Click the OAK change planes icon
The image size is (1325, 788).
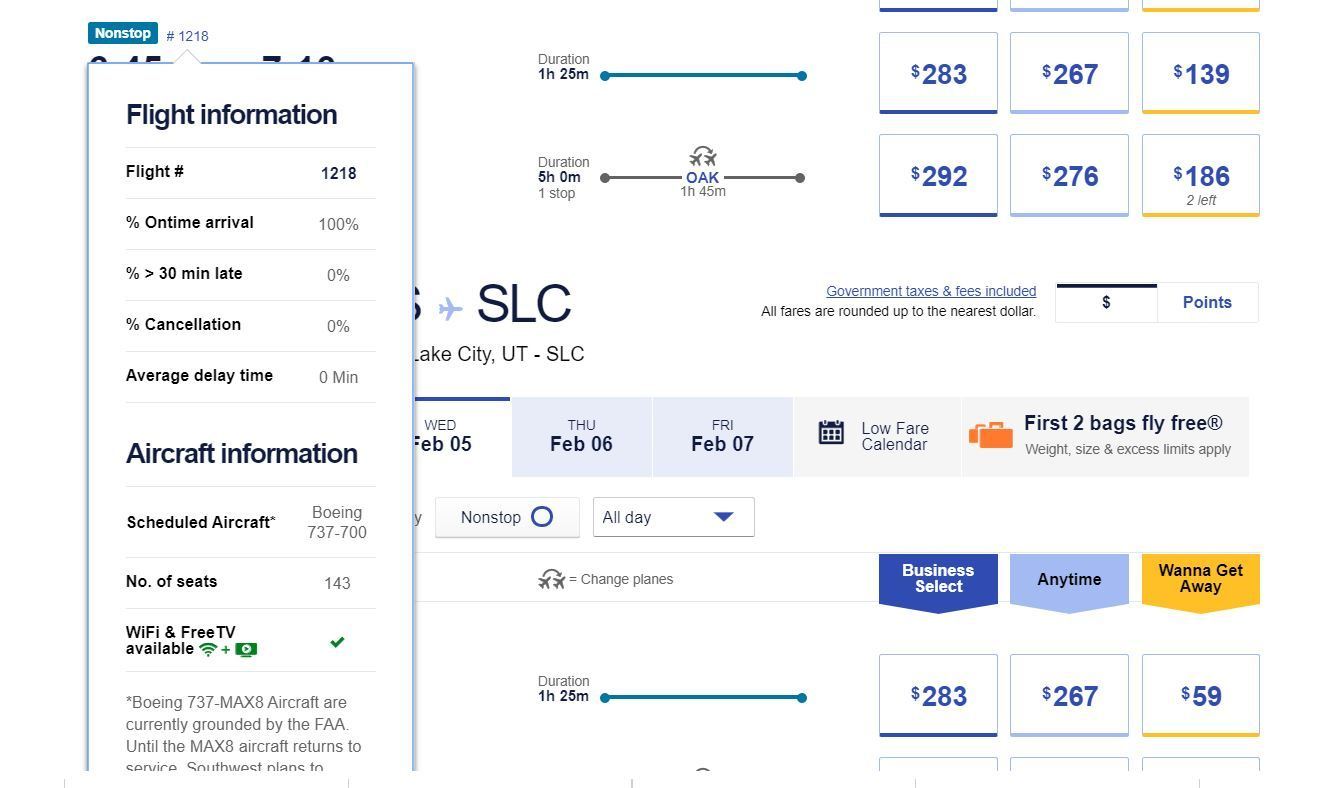[703, 157]
